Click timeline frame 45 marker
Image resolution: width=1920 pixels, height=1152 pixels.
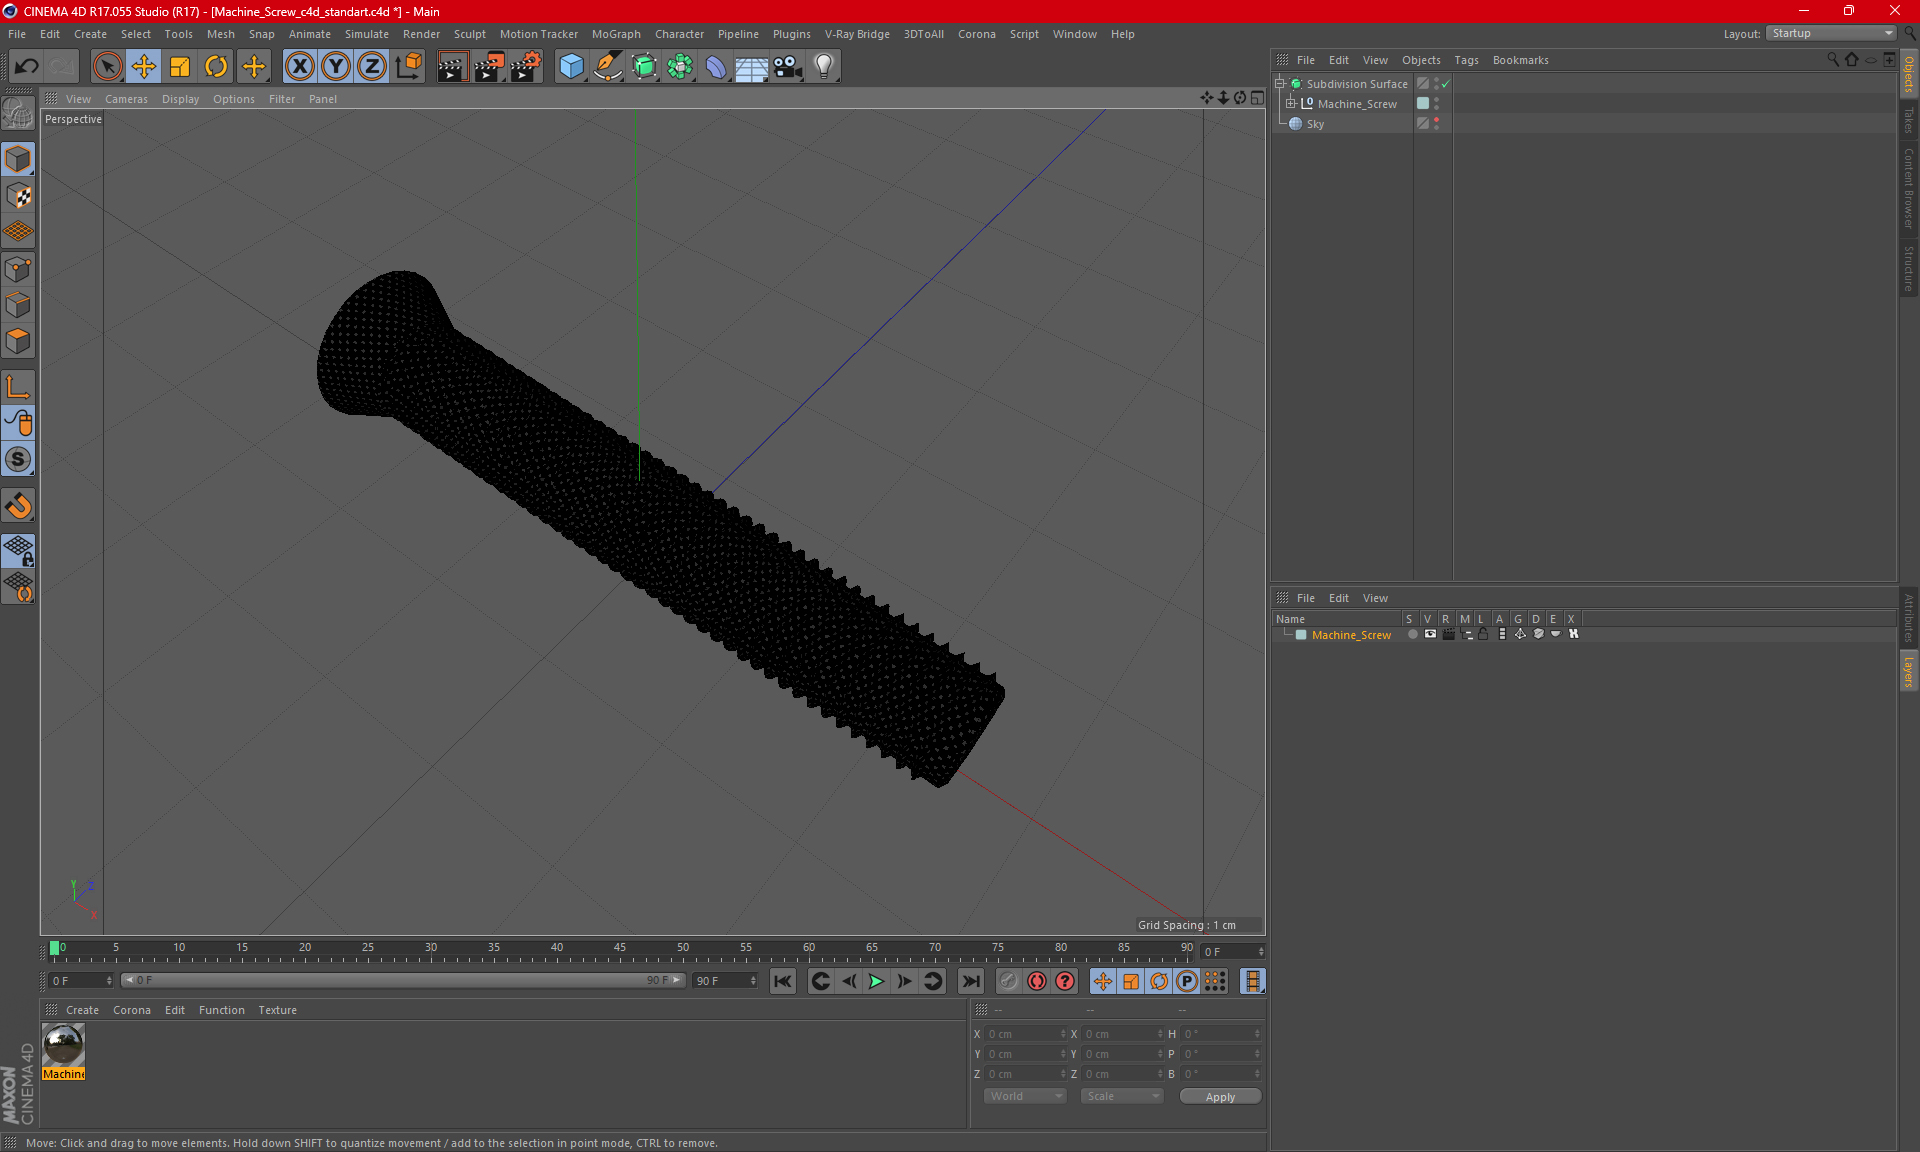coord(620,948)
